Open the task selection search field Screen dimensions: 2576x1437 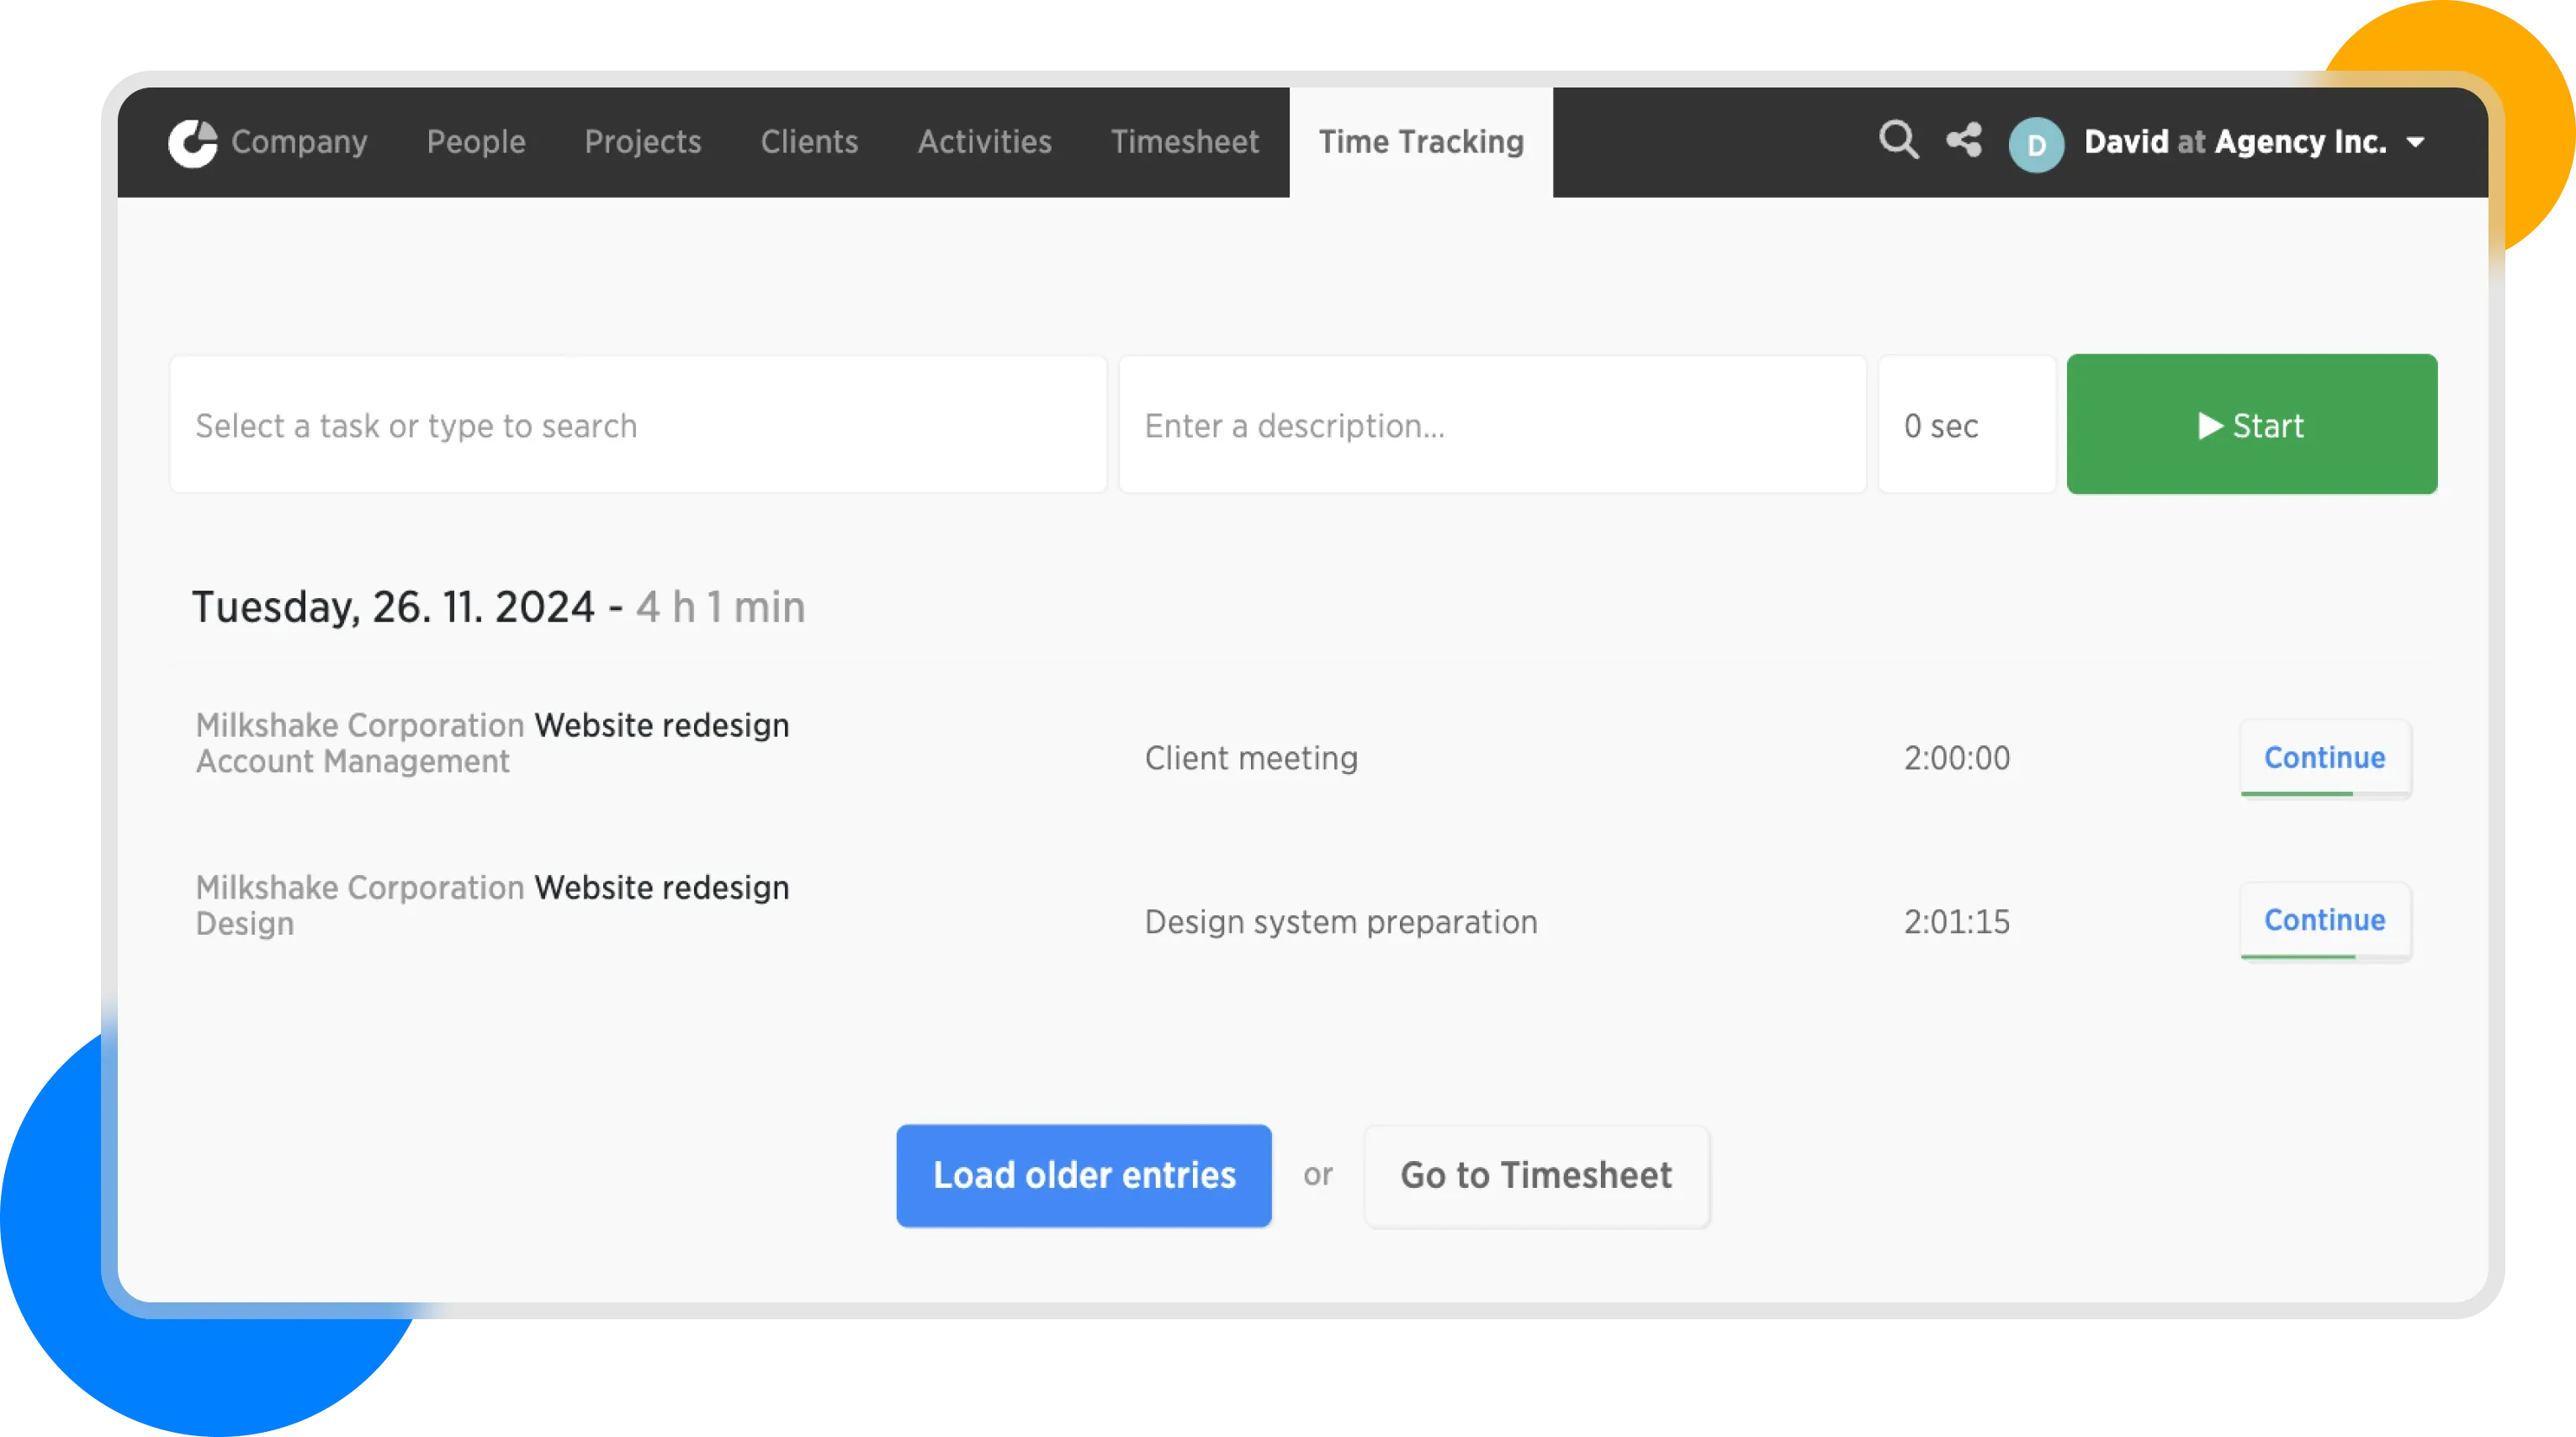tap(638, 425)
